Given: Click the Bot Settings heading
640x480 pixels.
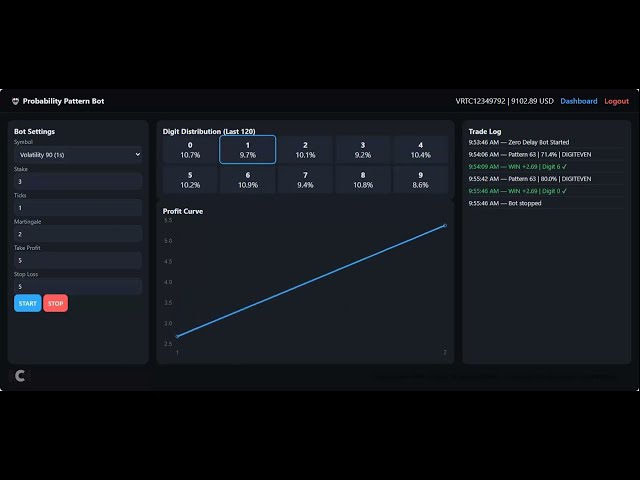Looking at the screenshot, I should pyautogui.click(x=34, y=131).
